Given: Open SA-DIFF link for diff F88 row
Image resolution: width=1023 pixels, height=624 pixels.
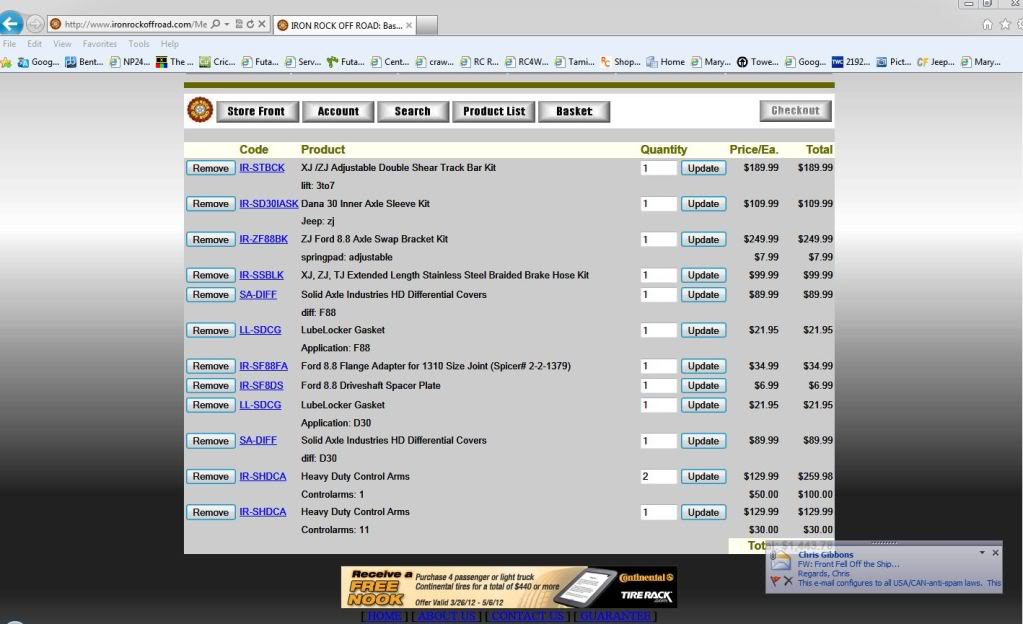Looking at the screenshot, I should point(258,294).
